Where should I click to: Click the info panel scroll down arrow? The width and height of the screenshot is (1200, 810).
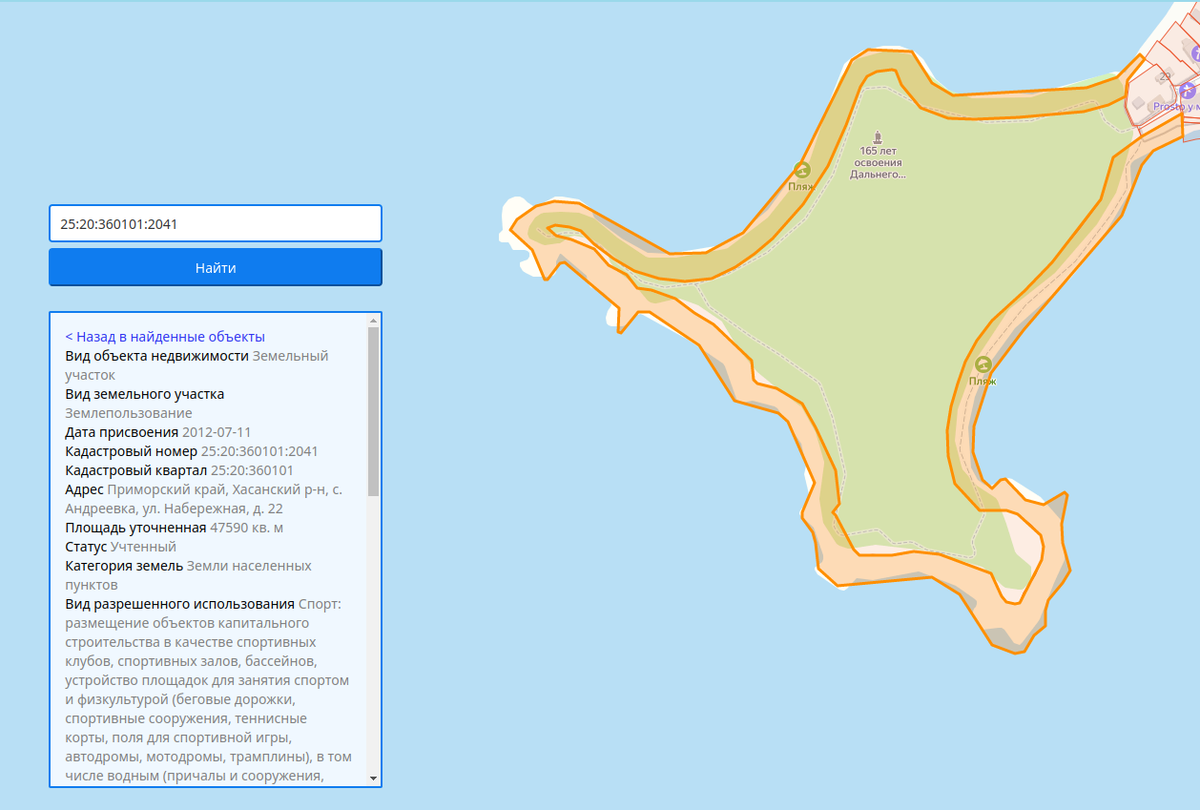374,778
